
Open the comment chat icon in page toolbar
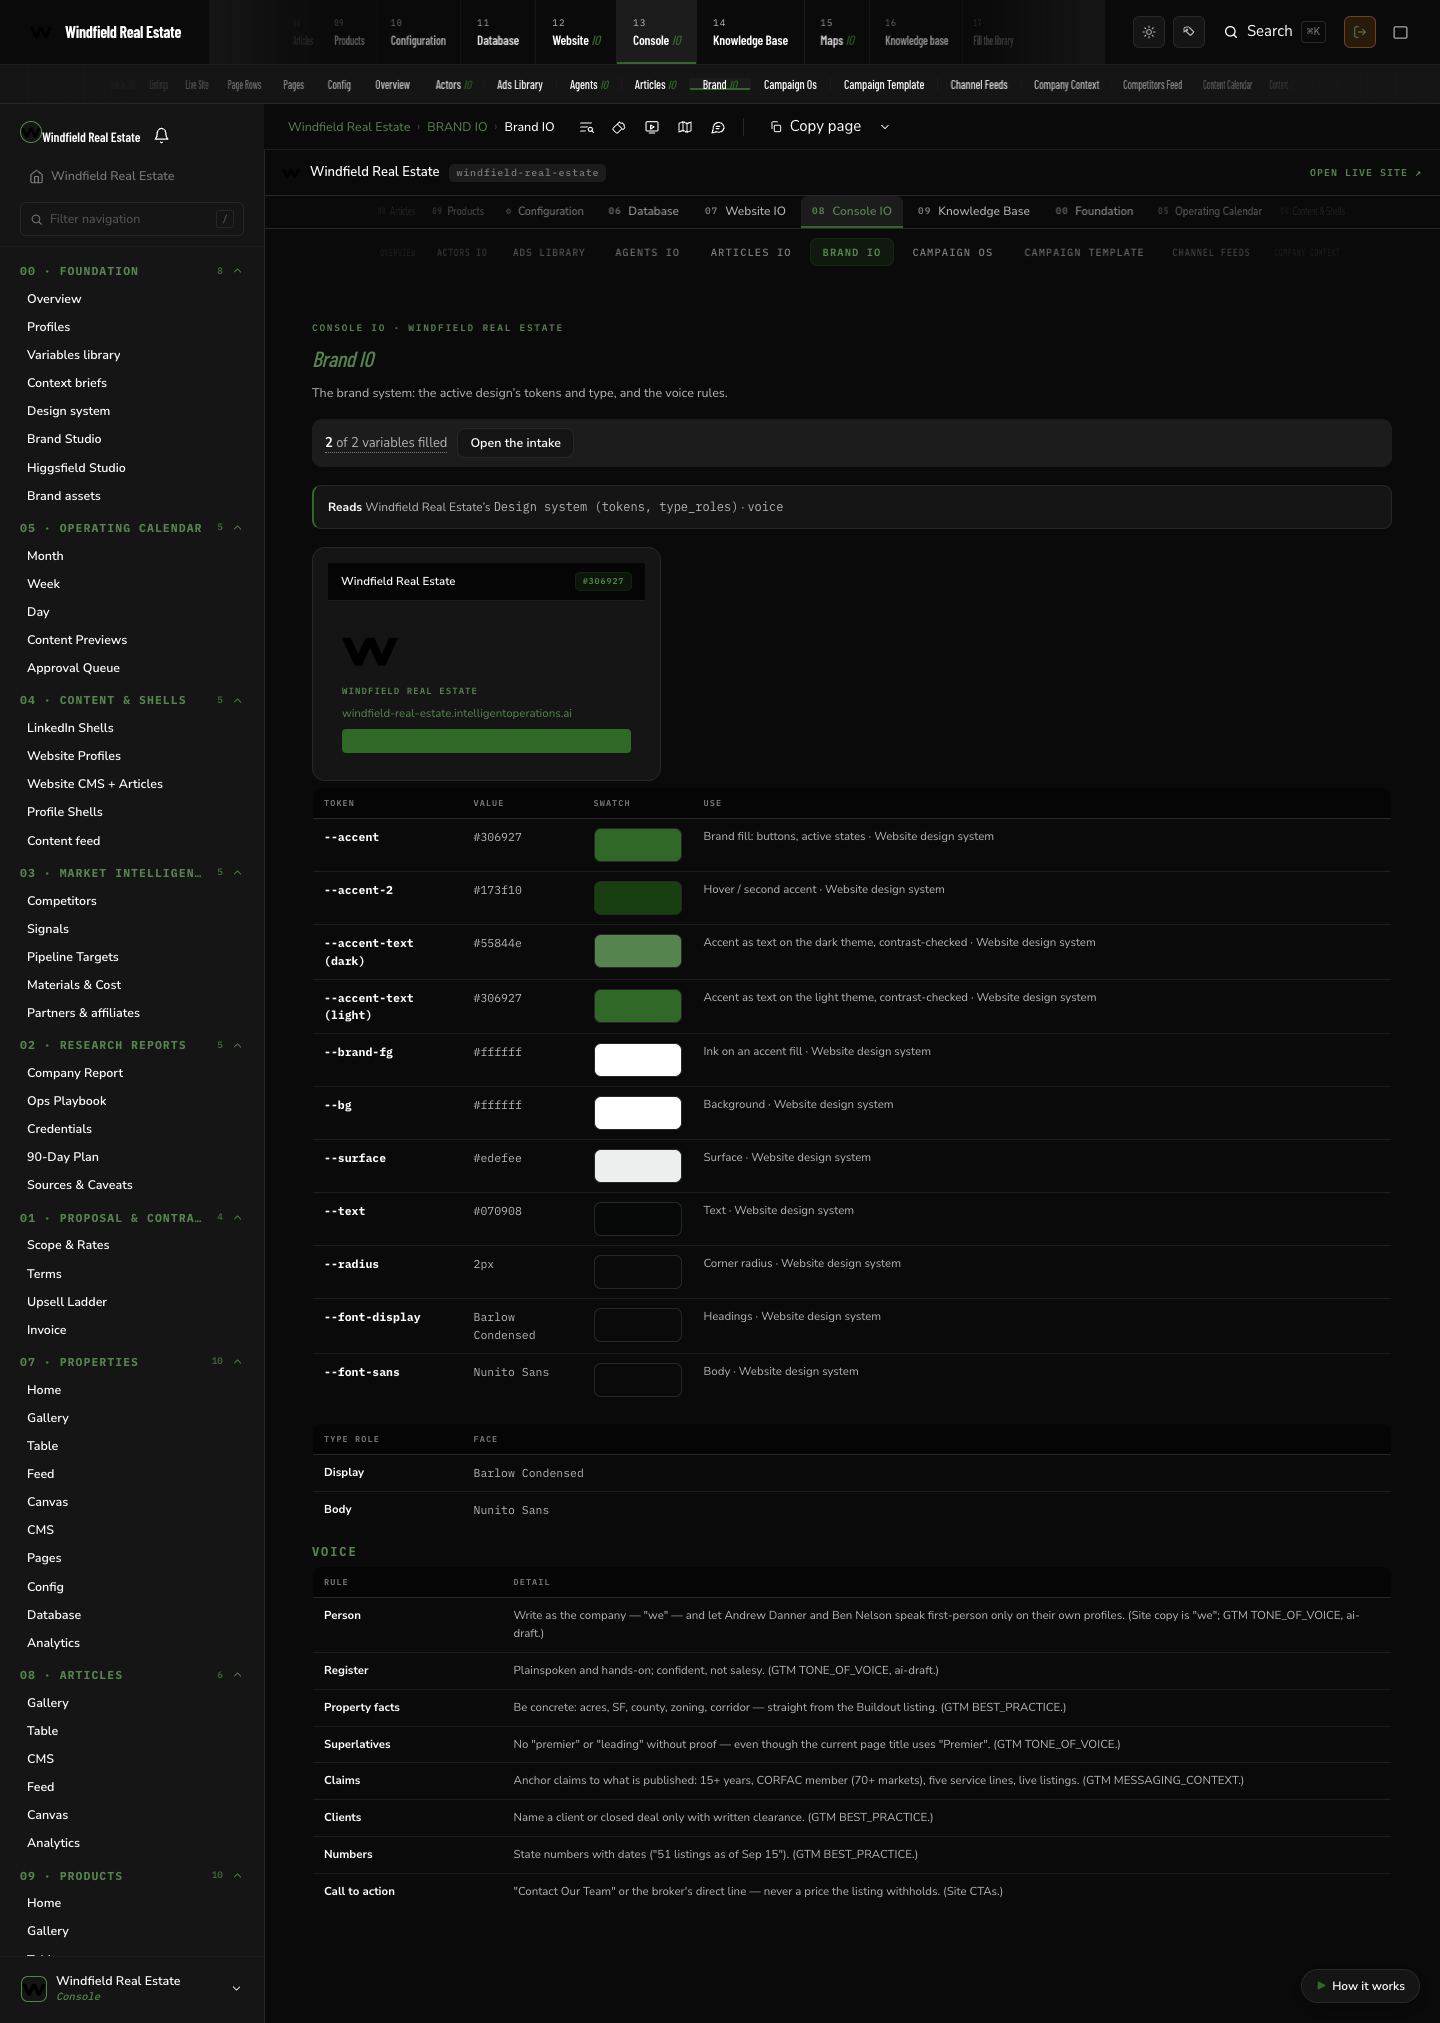tap(718, 127)
